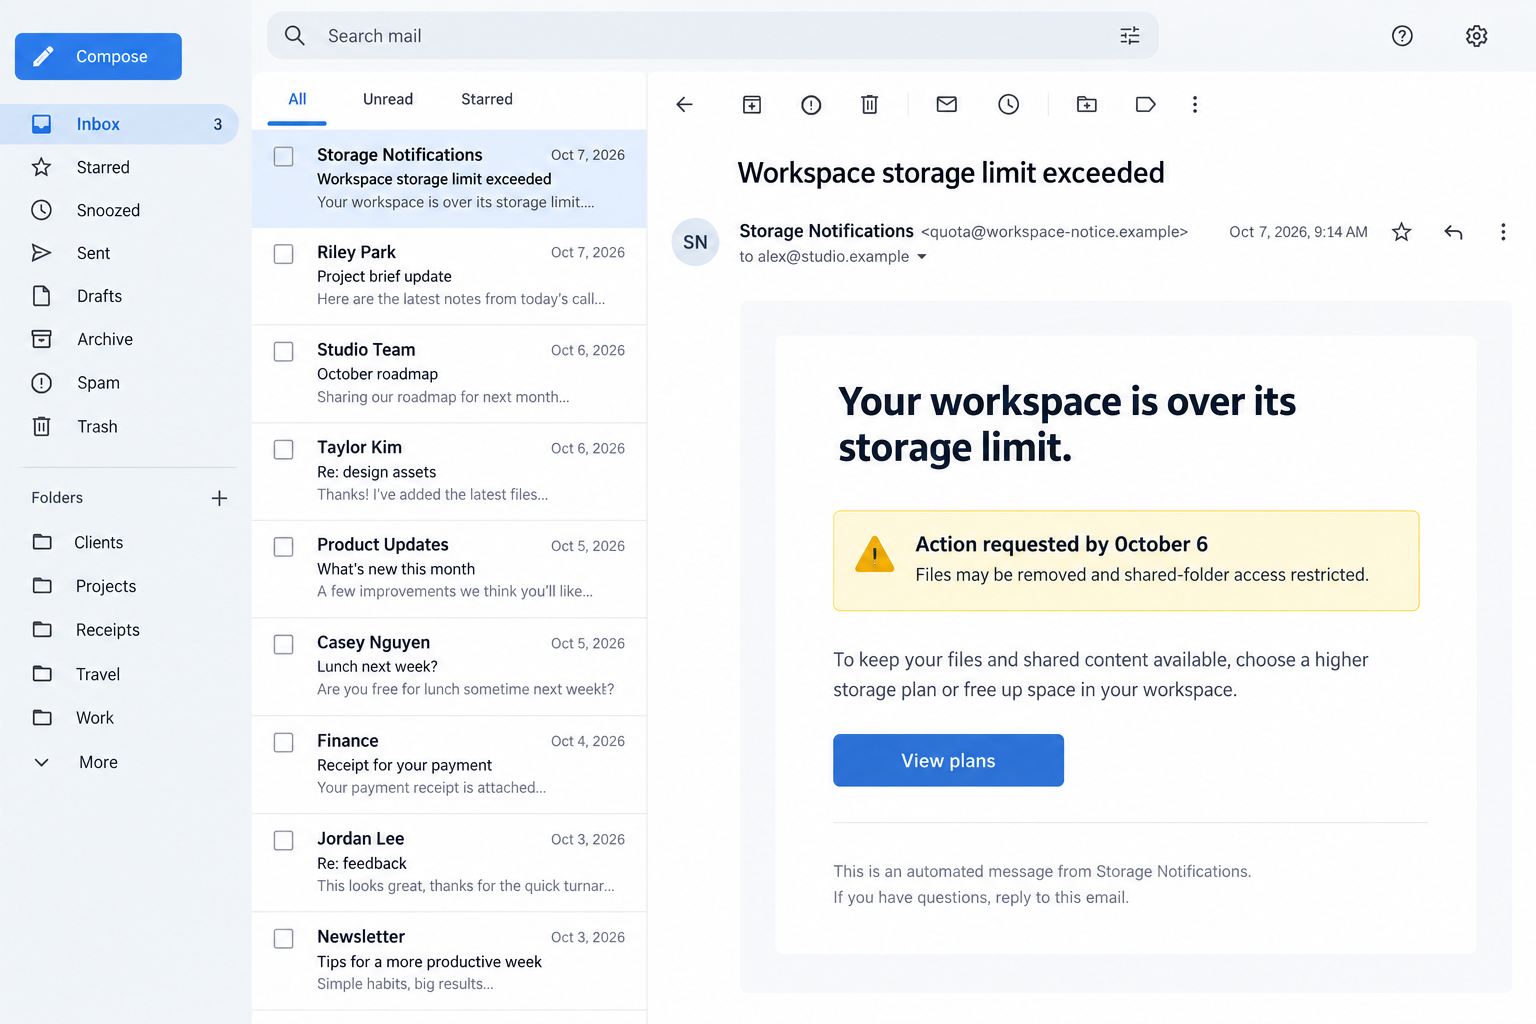Open the Finance payment receipt email
1536x1024 pixels.
[x=449, y=764]
